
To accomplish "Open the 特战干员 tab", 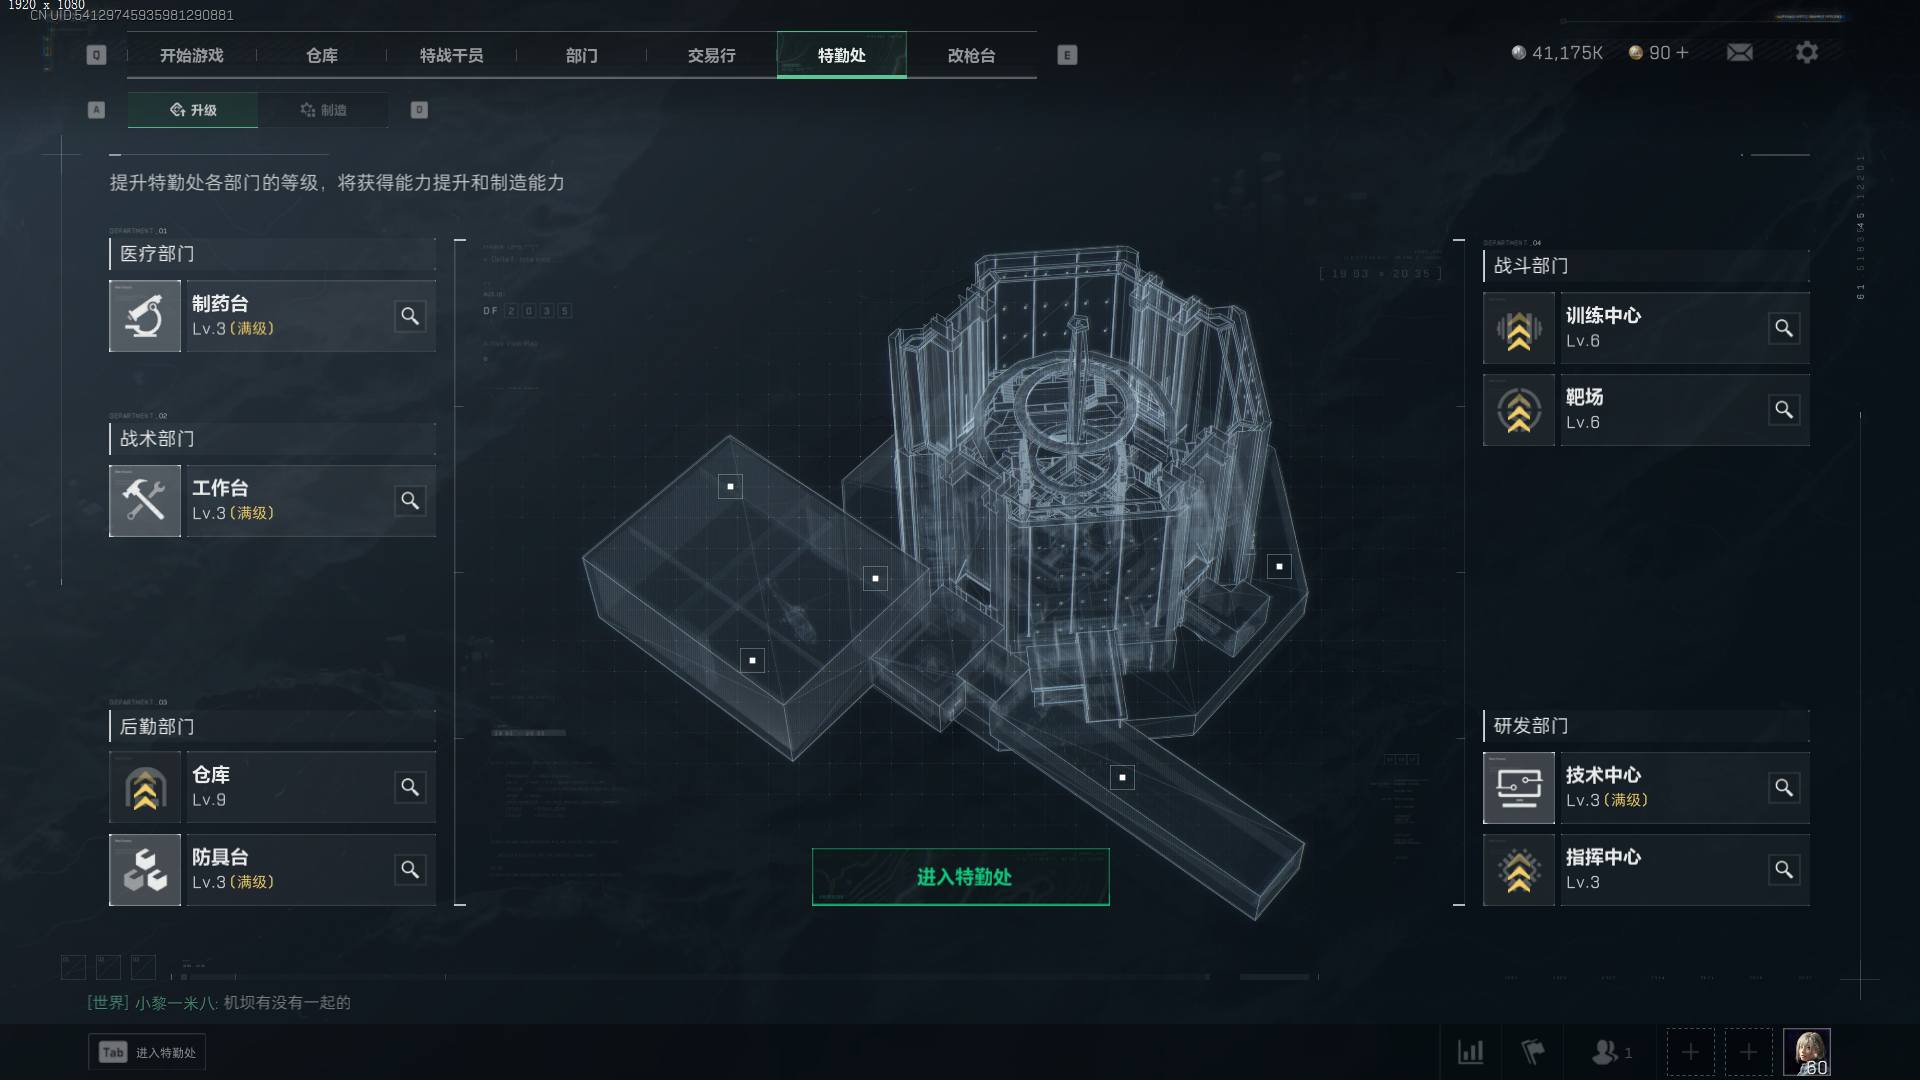I will [x=452, y=55].
